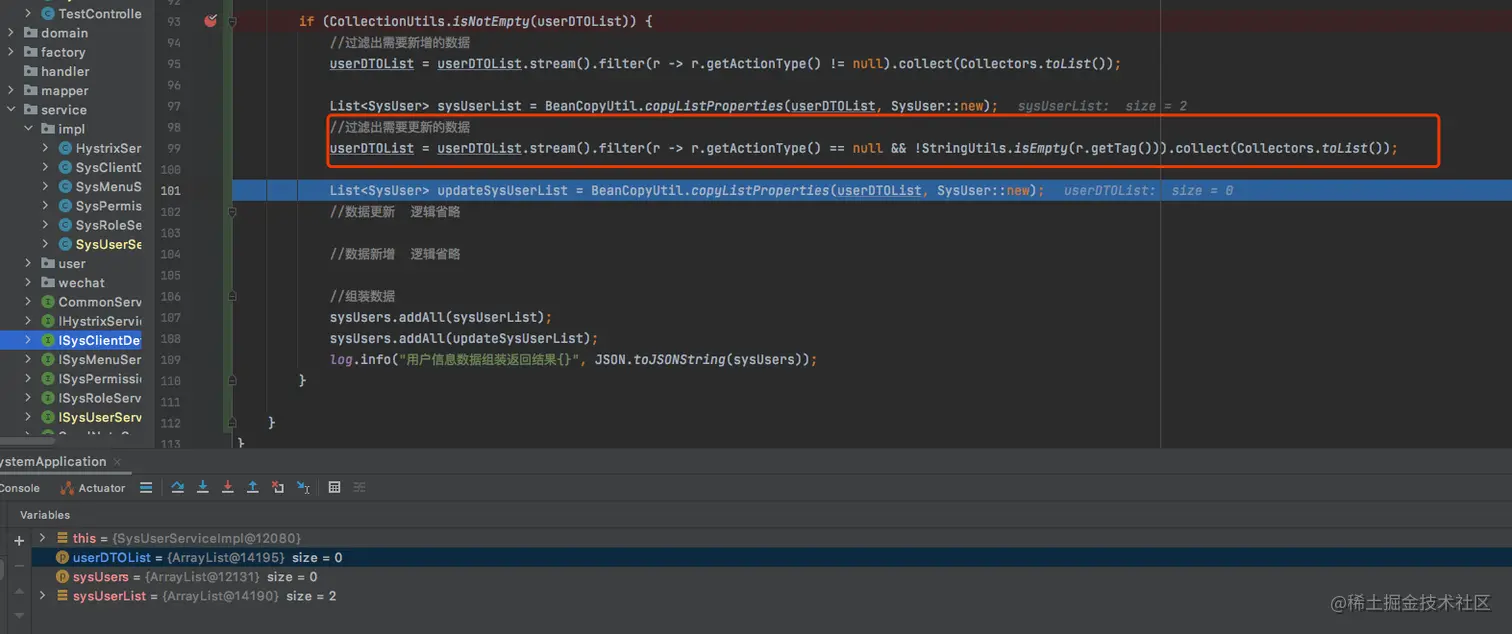Click Step Over in the debug toolbar

pyautogui.click(x=178, y=487)
